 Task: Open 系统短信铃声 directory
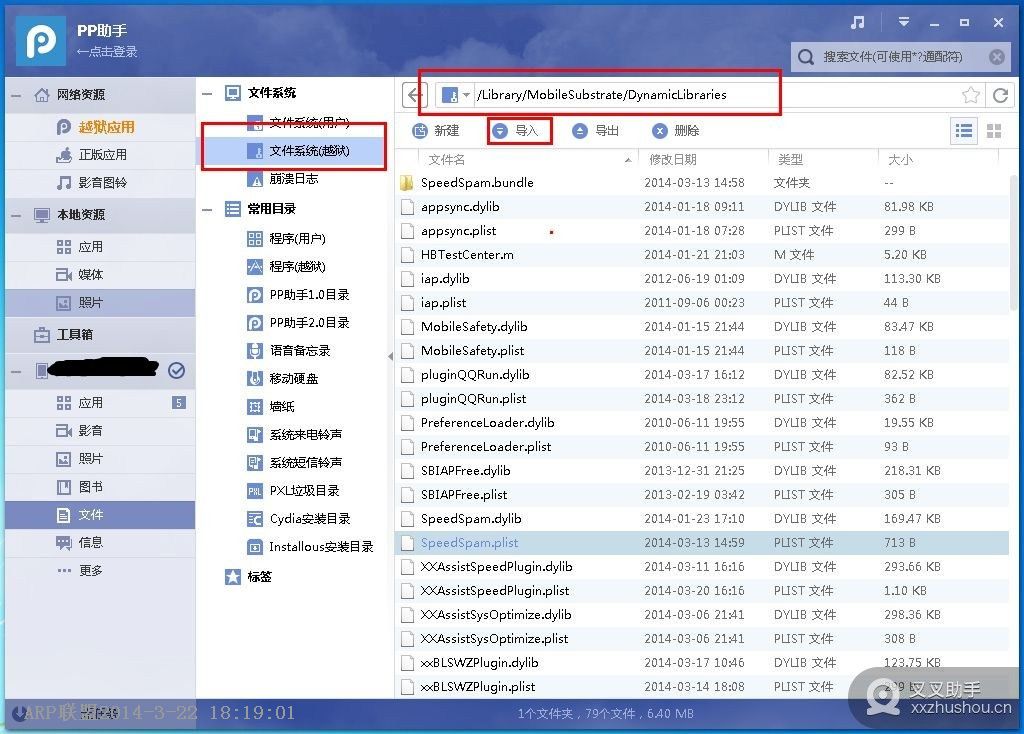tap(295, 463)
